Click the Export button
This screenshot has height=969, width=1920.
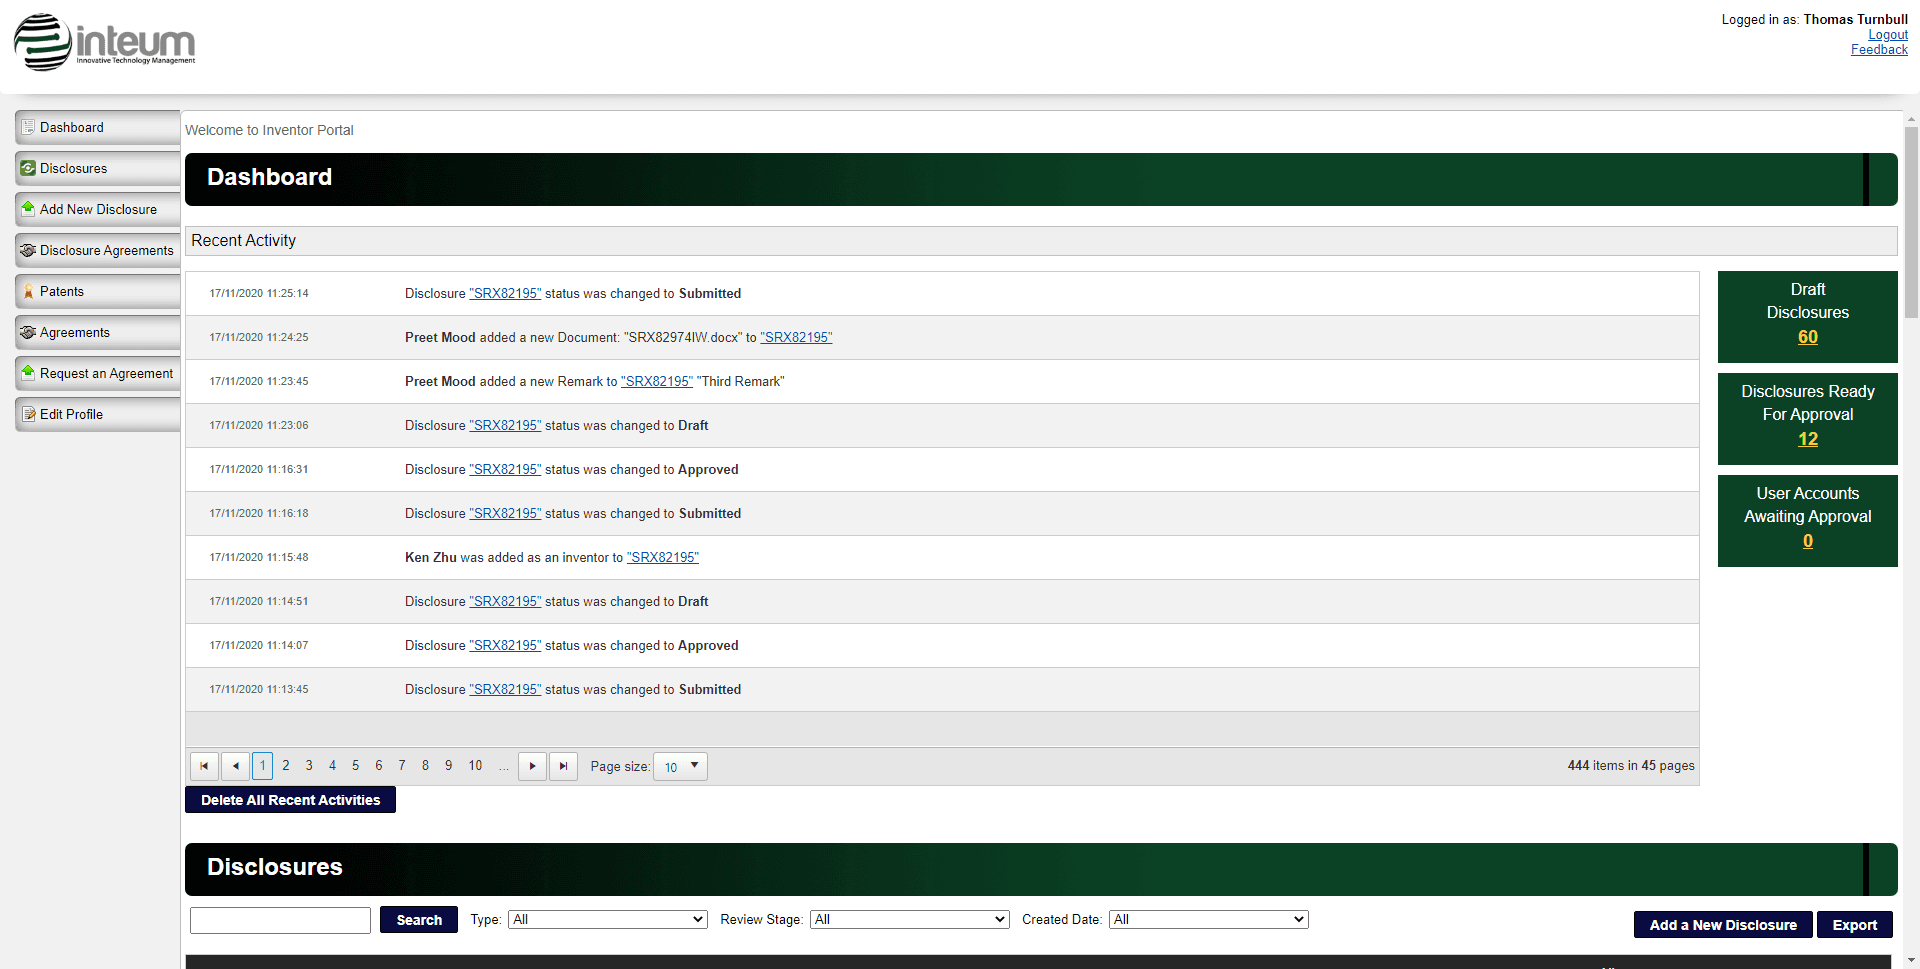pos(1854,925)
